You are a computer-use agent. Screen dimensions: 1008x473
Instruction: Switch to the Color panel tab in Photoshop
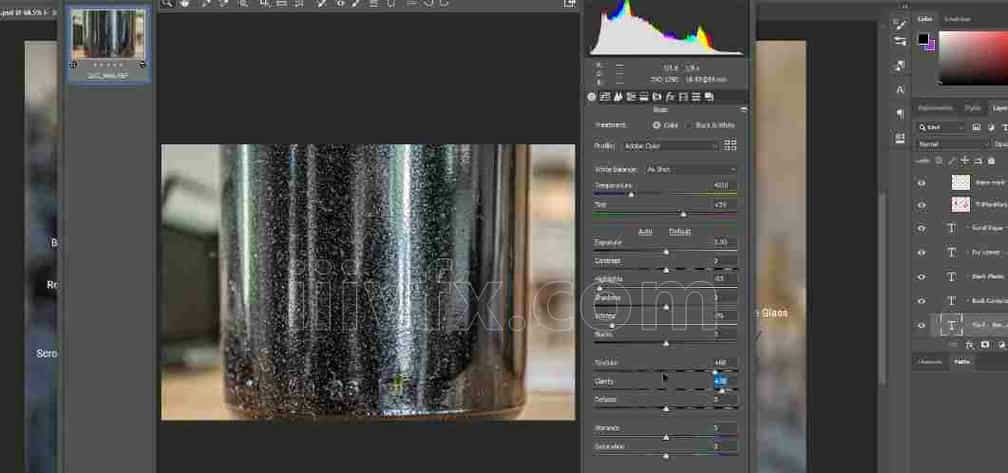pos(925,19)
